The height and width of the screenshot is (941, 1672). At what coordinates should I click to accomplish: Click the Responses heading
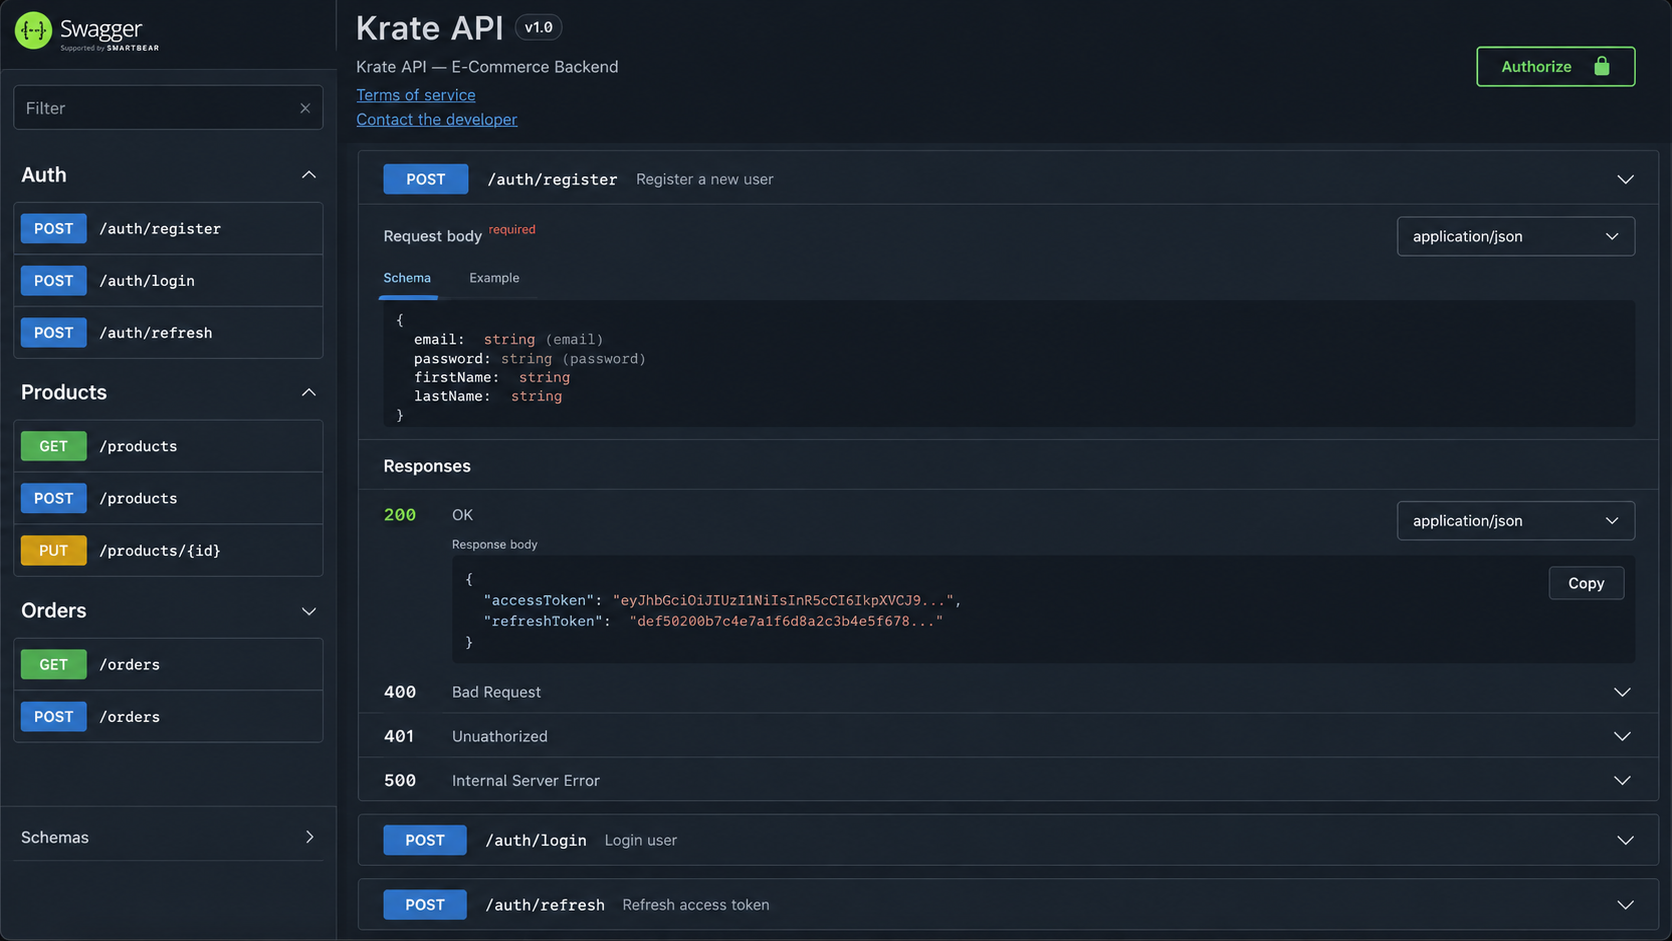(427, 466)
